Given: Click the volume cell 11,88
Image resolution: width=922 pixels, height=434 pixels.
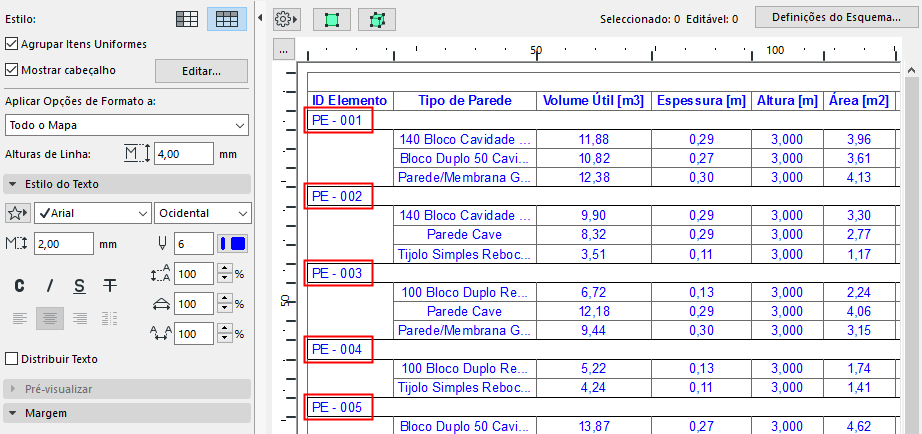Looking at the screenshot, I should click(x=594, y=139).
